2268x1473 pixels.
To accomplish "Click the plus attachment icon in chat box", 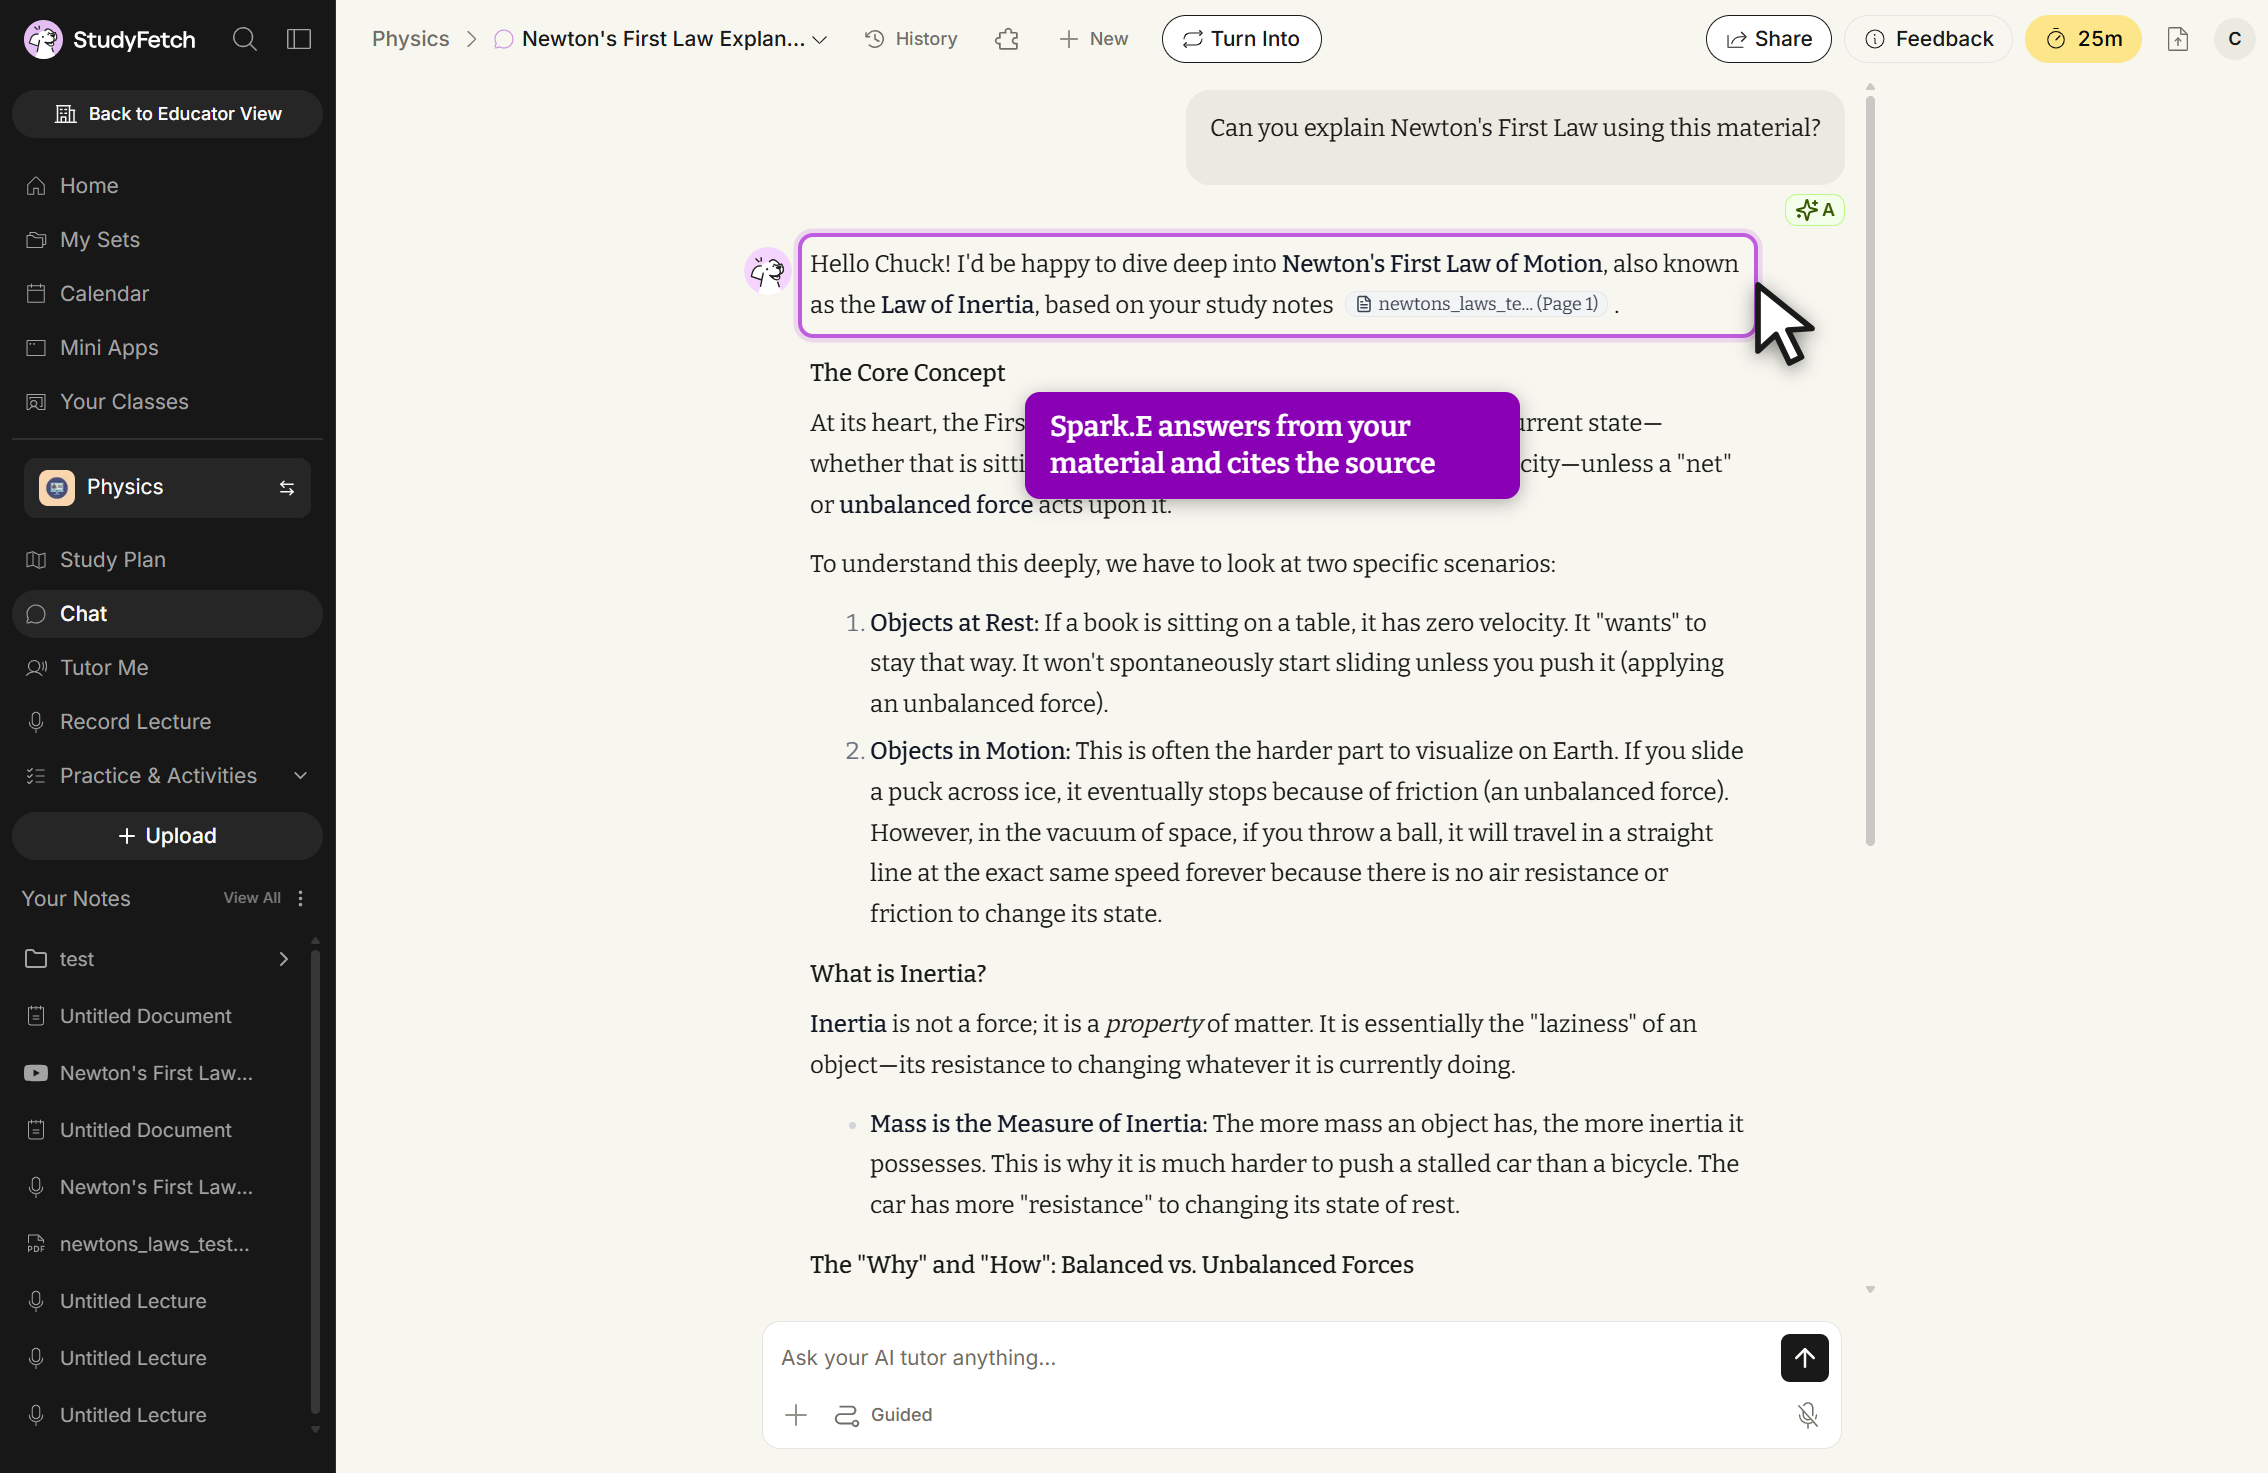I will (796, 1415).
